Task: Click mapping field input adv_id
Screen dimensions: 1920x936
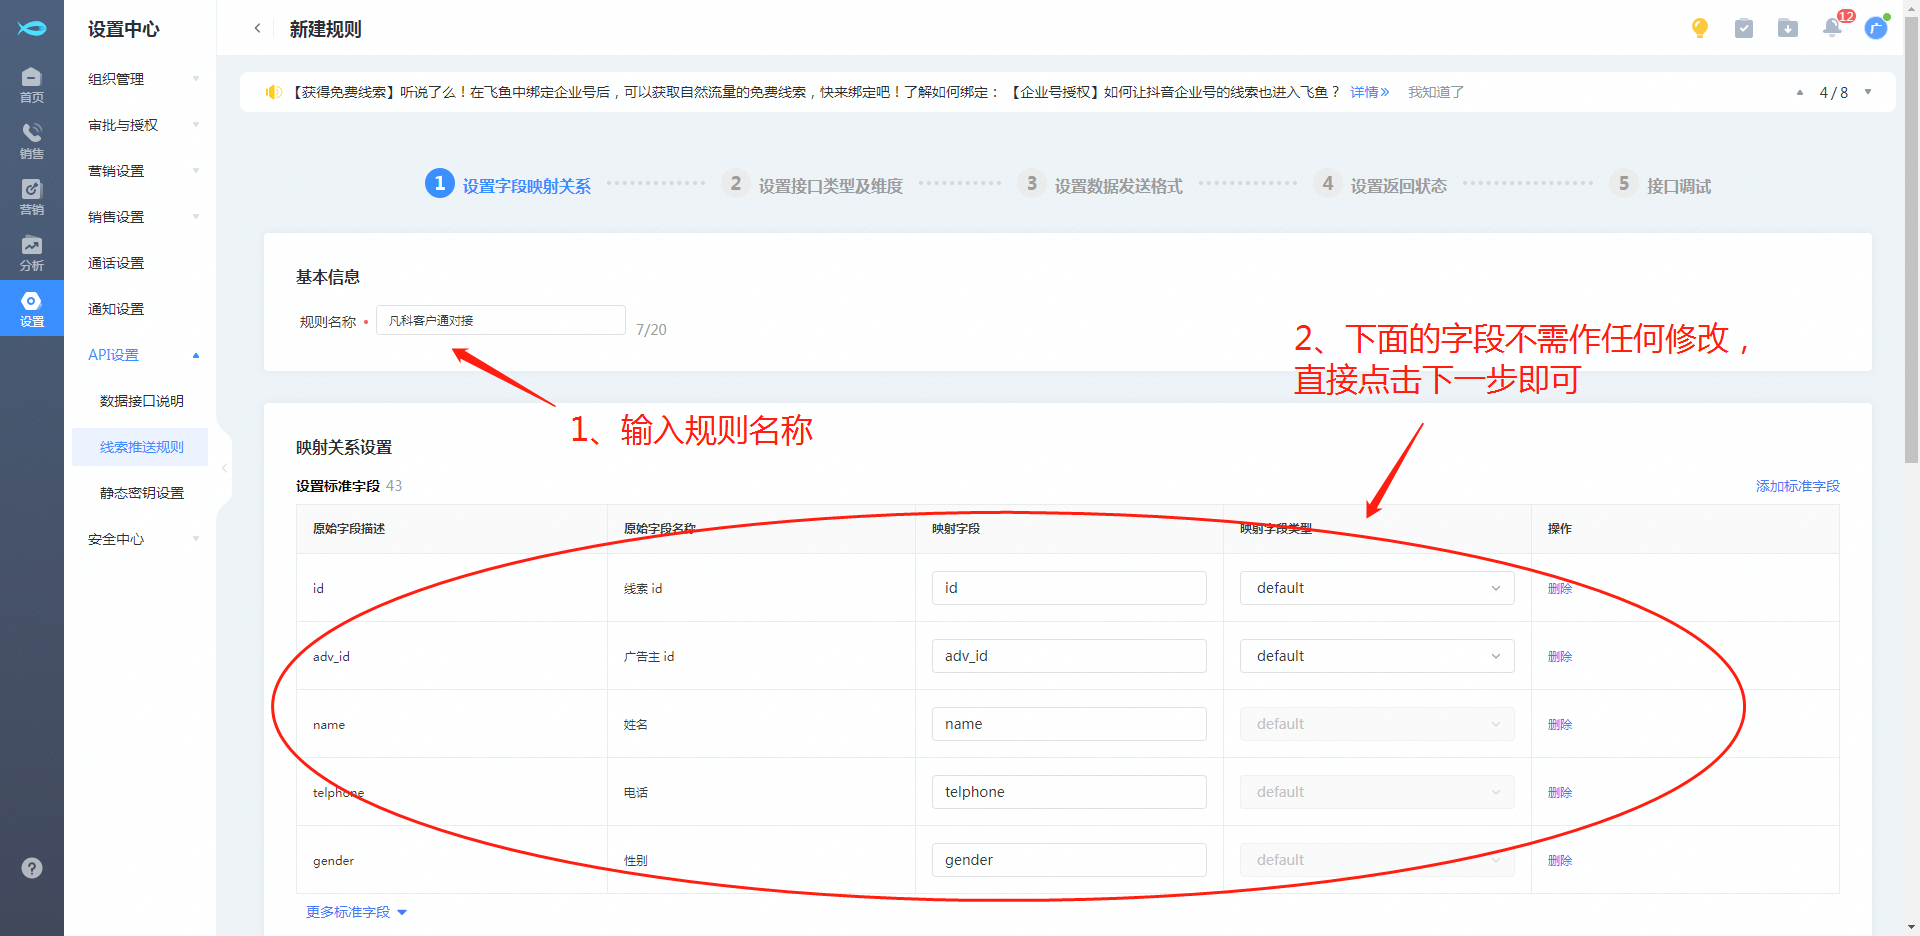Action: click(1069, 656)
